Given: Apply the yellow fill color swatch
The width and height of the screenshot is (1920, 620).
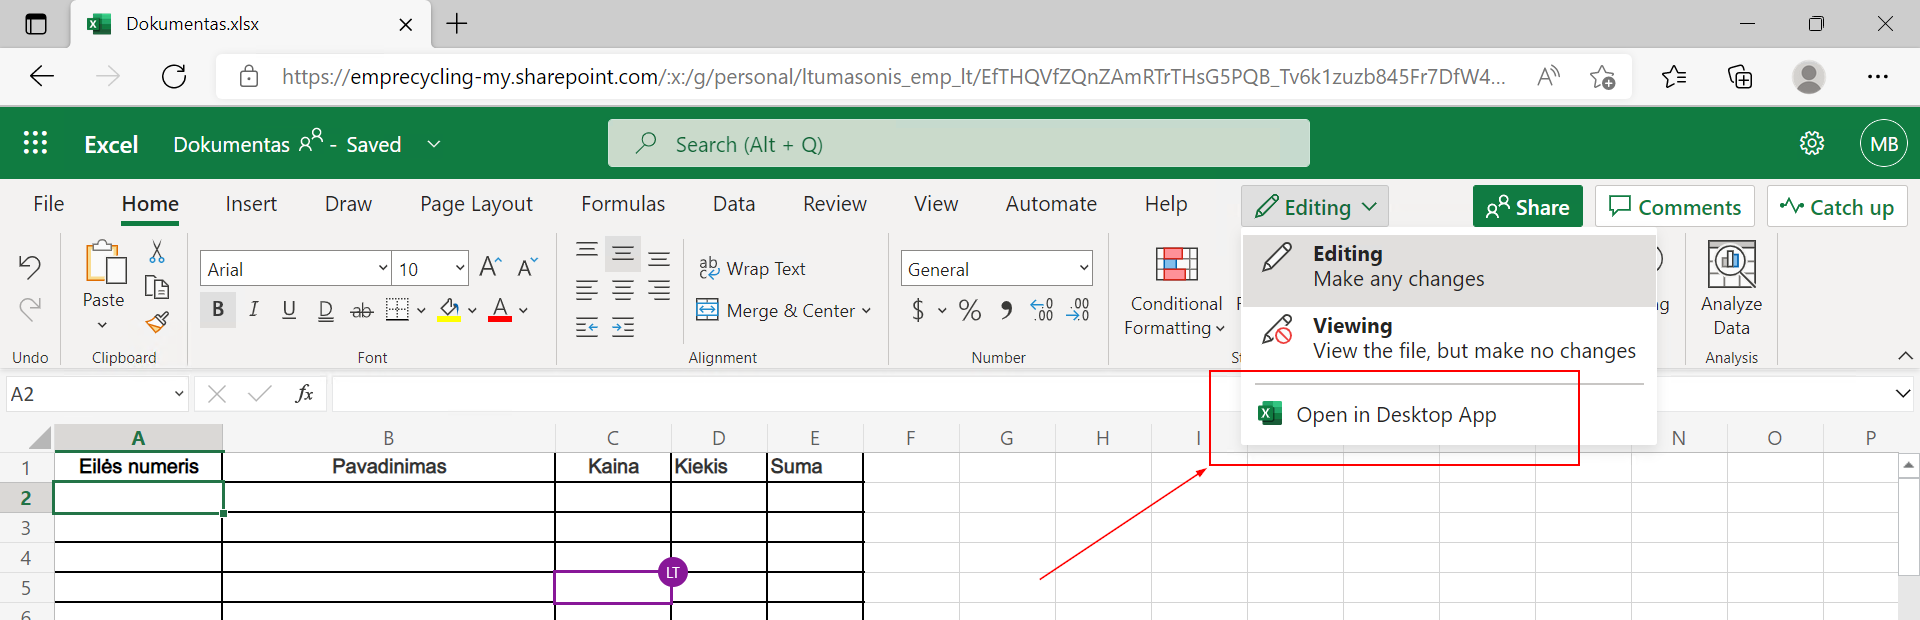Looking at the screenshot, I should coord(450,311).
